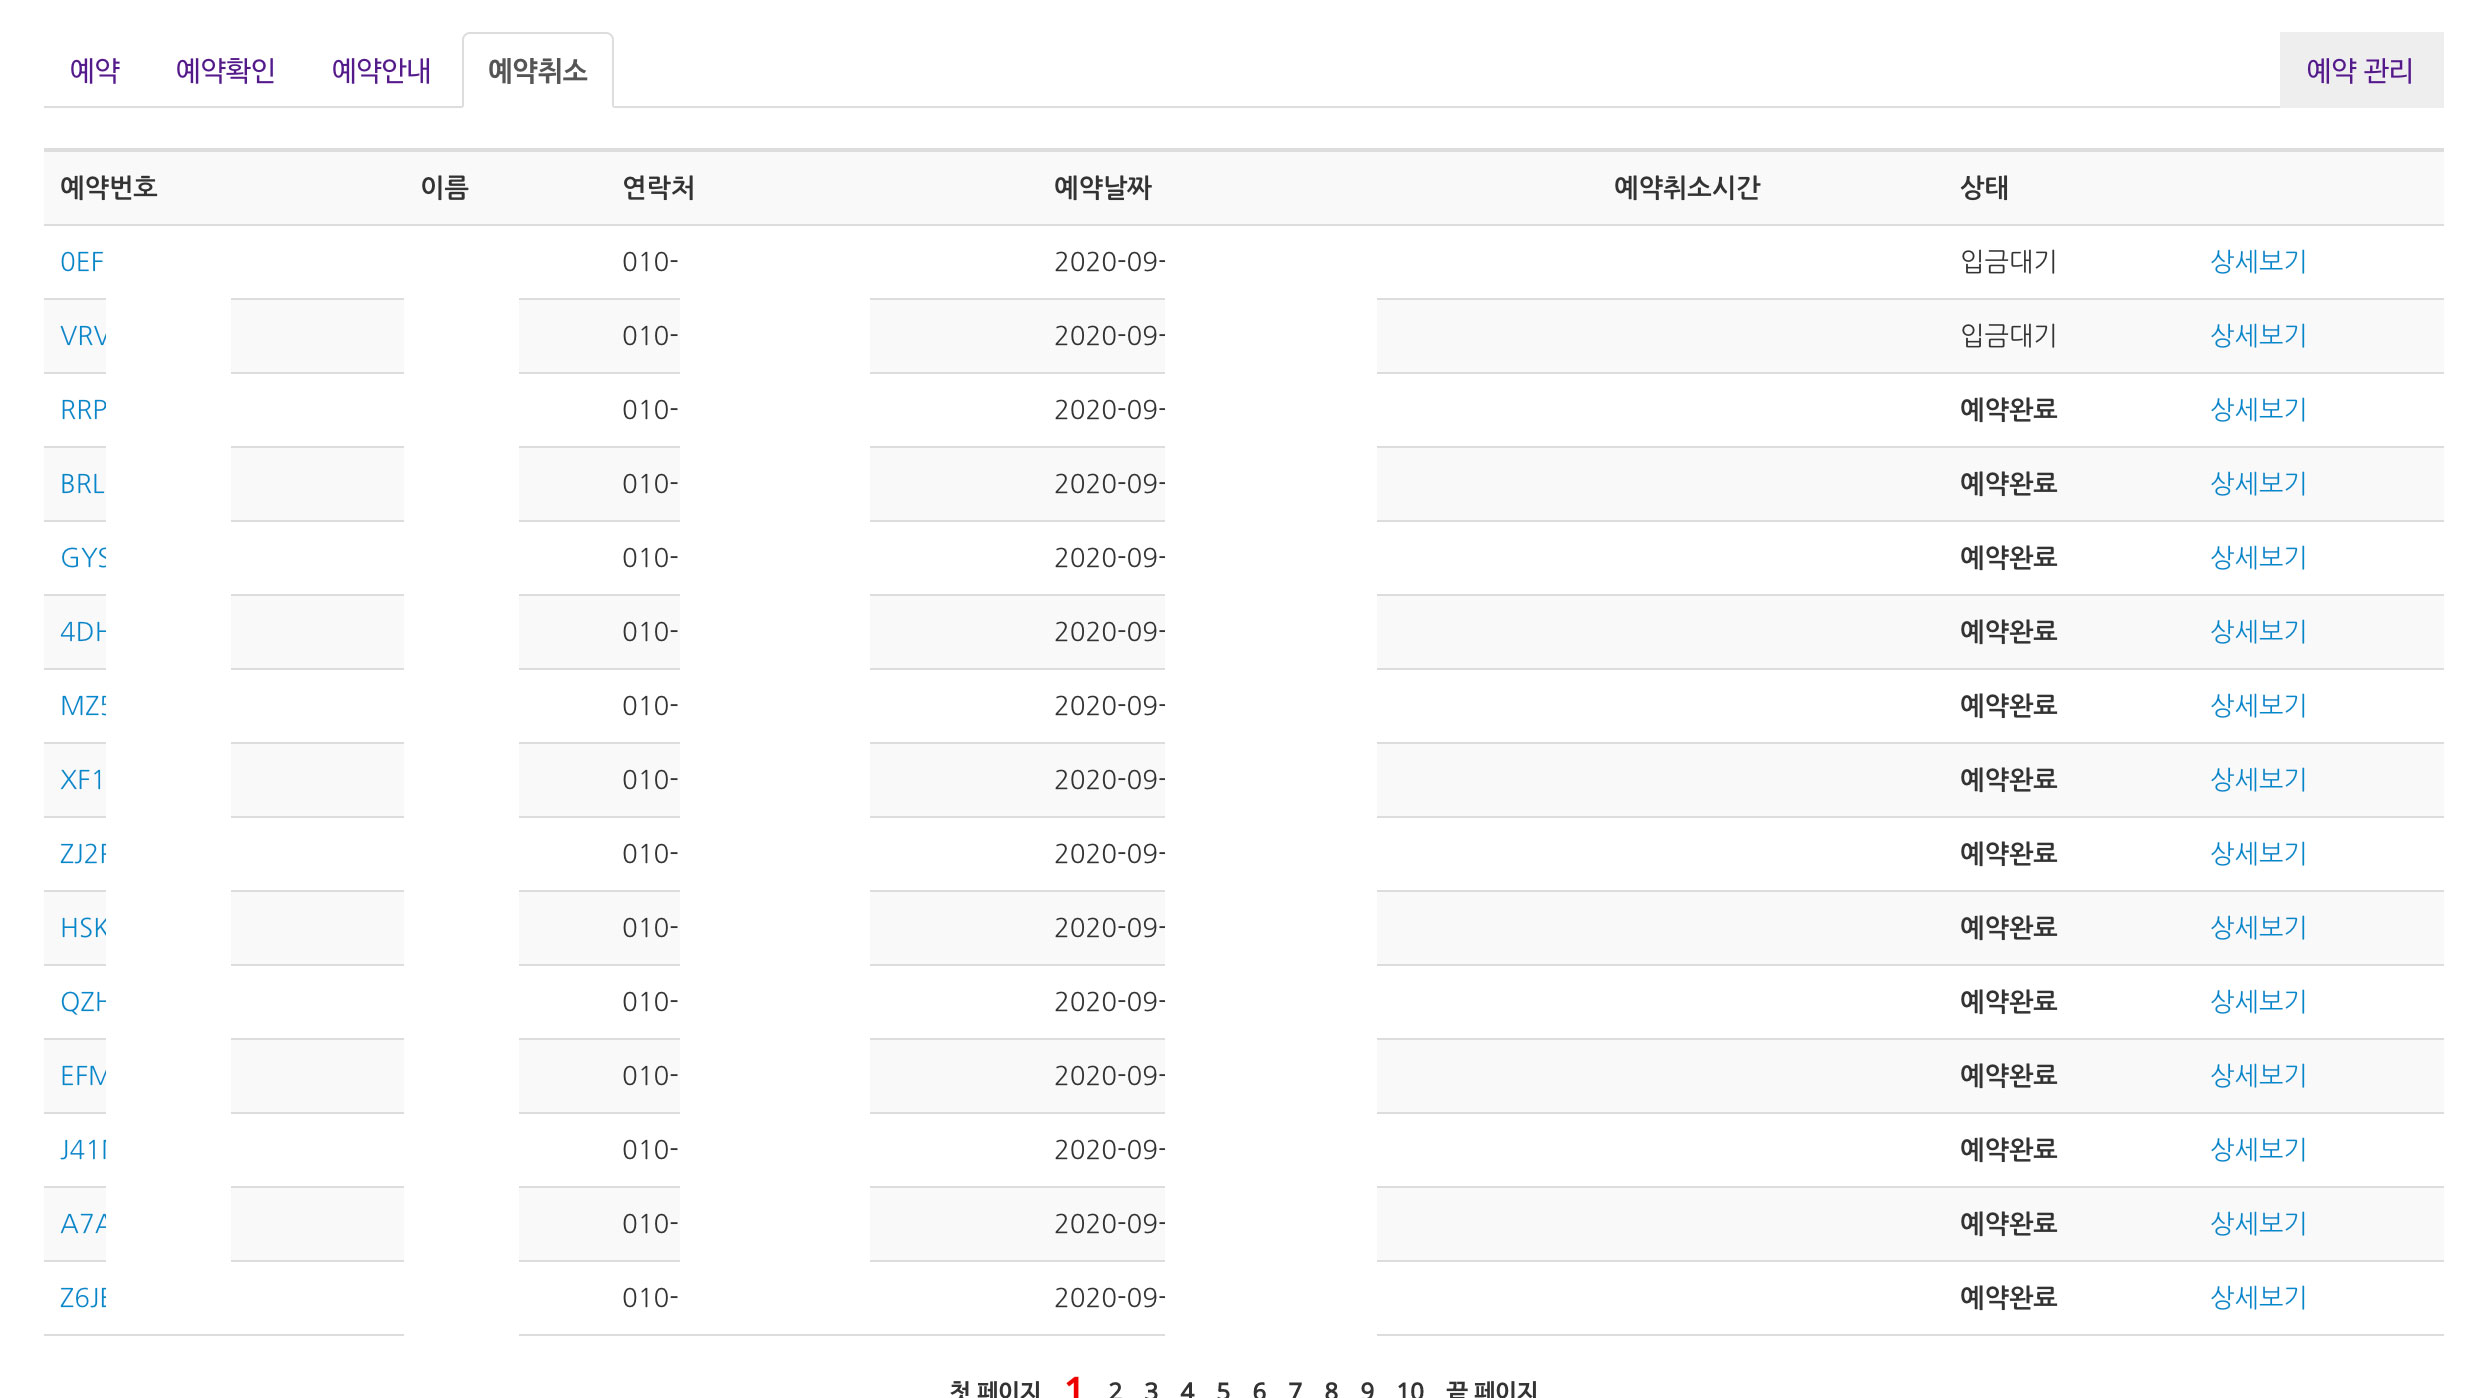Go to pagination page 10

pyautogui.click(x=1410, y=1389)
